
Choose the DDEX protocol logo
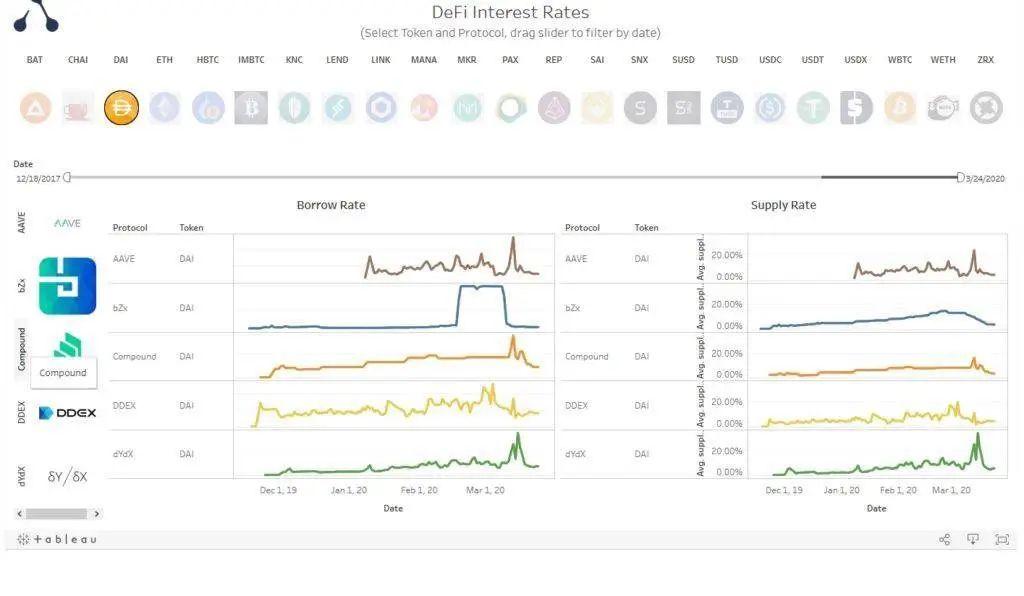pos(67,413)
